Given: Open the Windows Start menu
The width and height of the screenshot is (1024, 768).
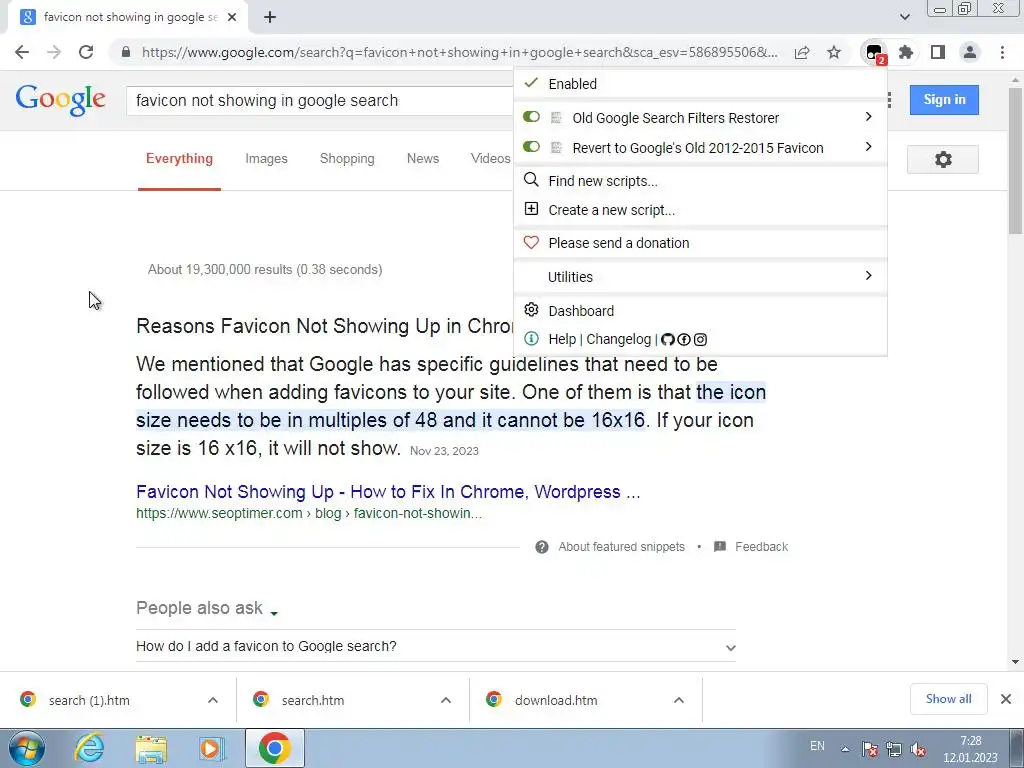Looking at the screenshot, I should (26, 748).
